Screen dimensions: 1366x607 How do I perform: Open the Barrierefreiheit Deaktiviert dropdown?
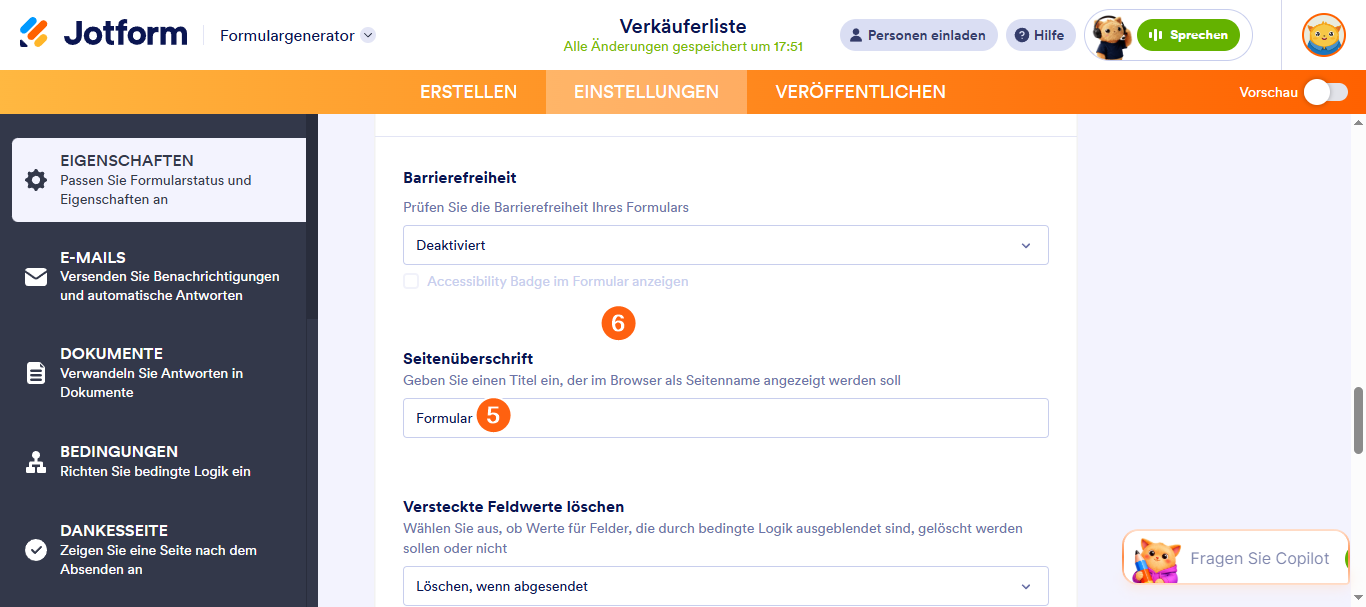click(726, 245)
